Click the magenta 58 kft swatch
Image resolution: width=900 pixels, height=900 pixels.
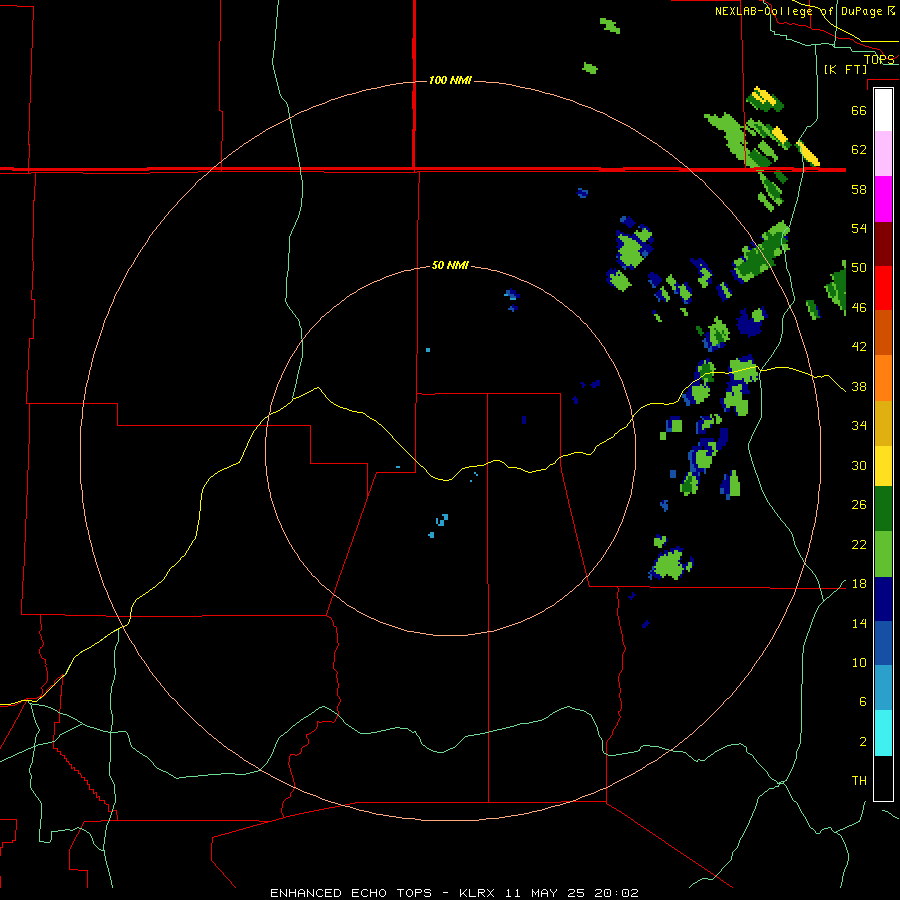pos(883,199)
